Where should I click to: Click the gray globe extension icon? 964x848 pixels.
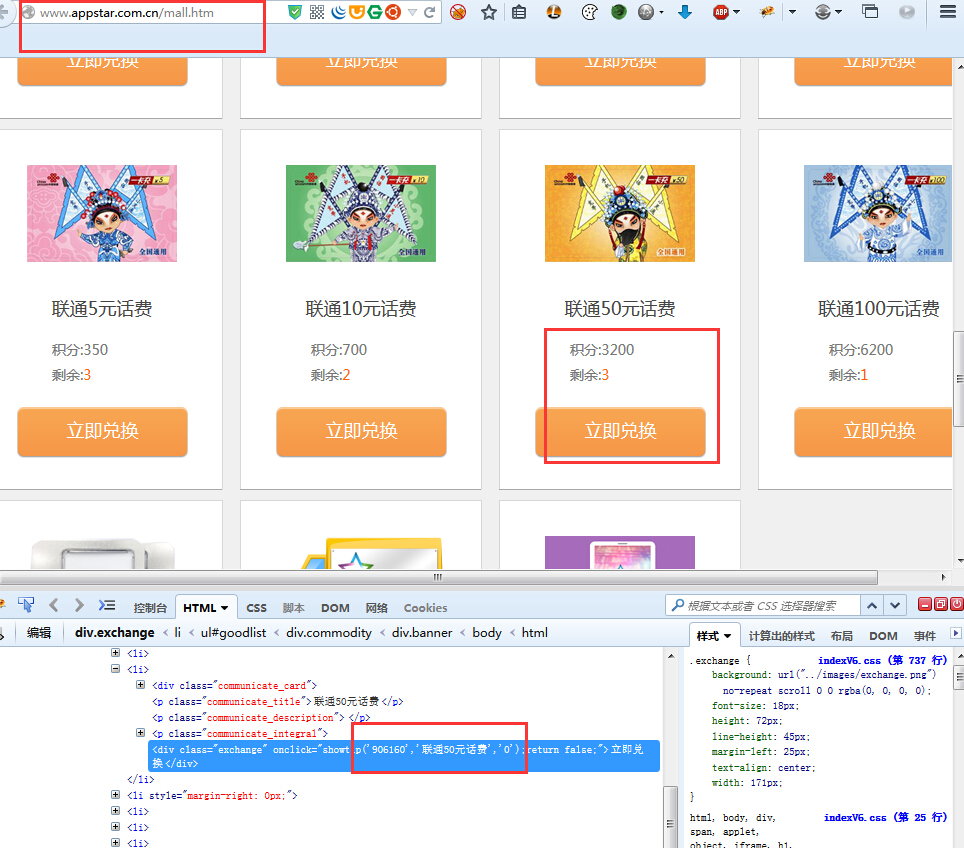pos(646,12)
